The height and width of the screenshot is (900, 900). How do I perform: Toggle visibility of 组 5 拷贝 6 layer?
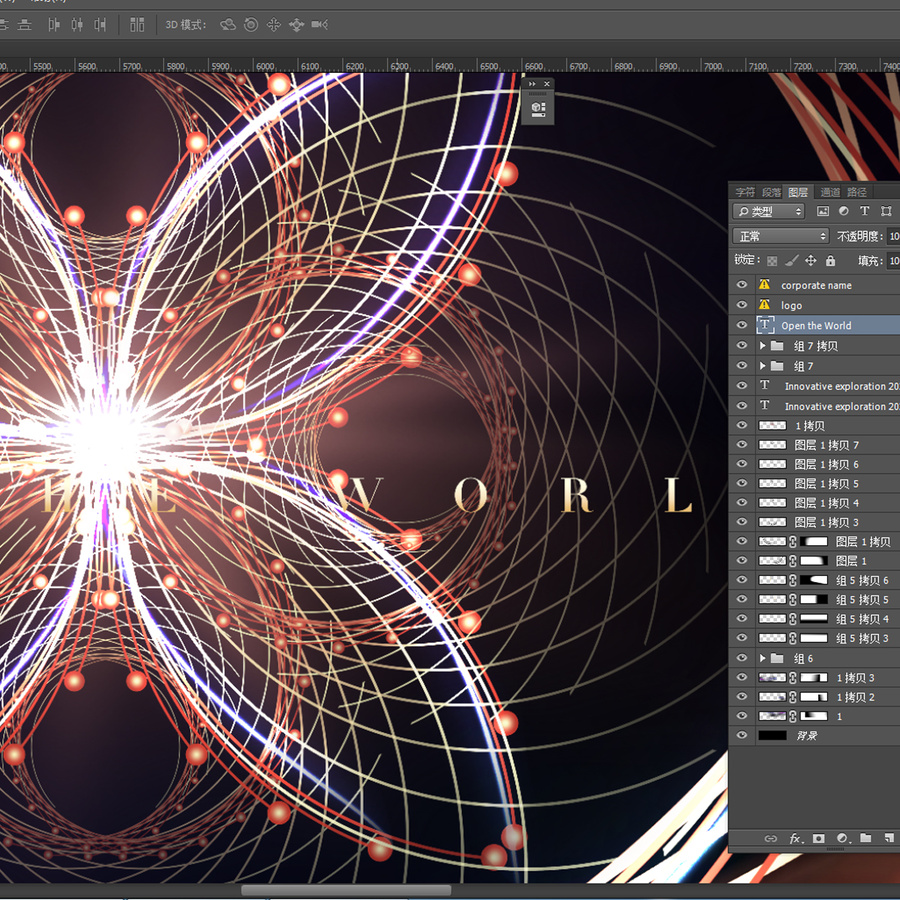click(x=742, y=580)
